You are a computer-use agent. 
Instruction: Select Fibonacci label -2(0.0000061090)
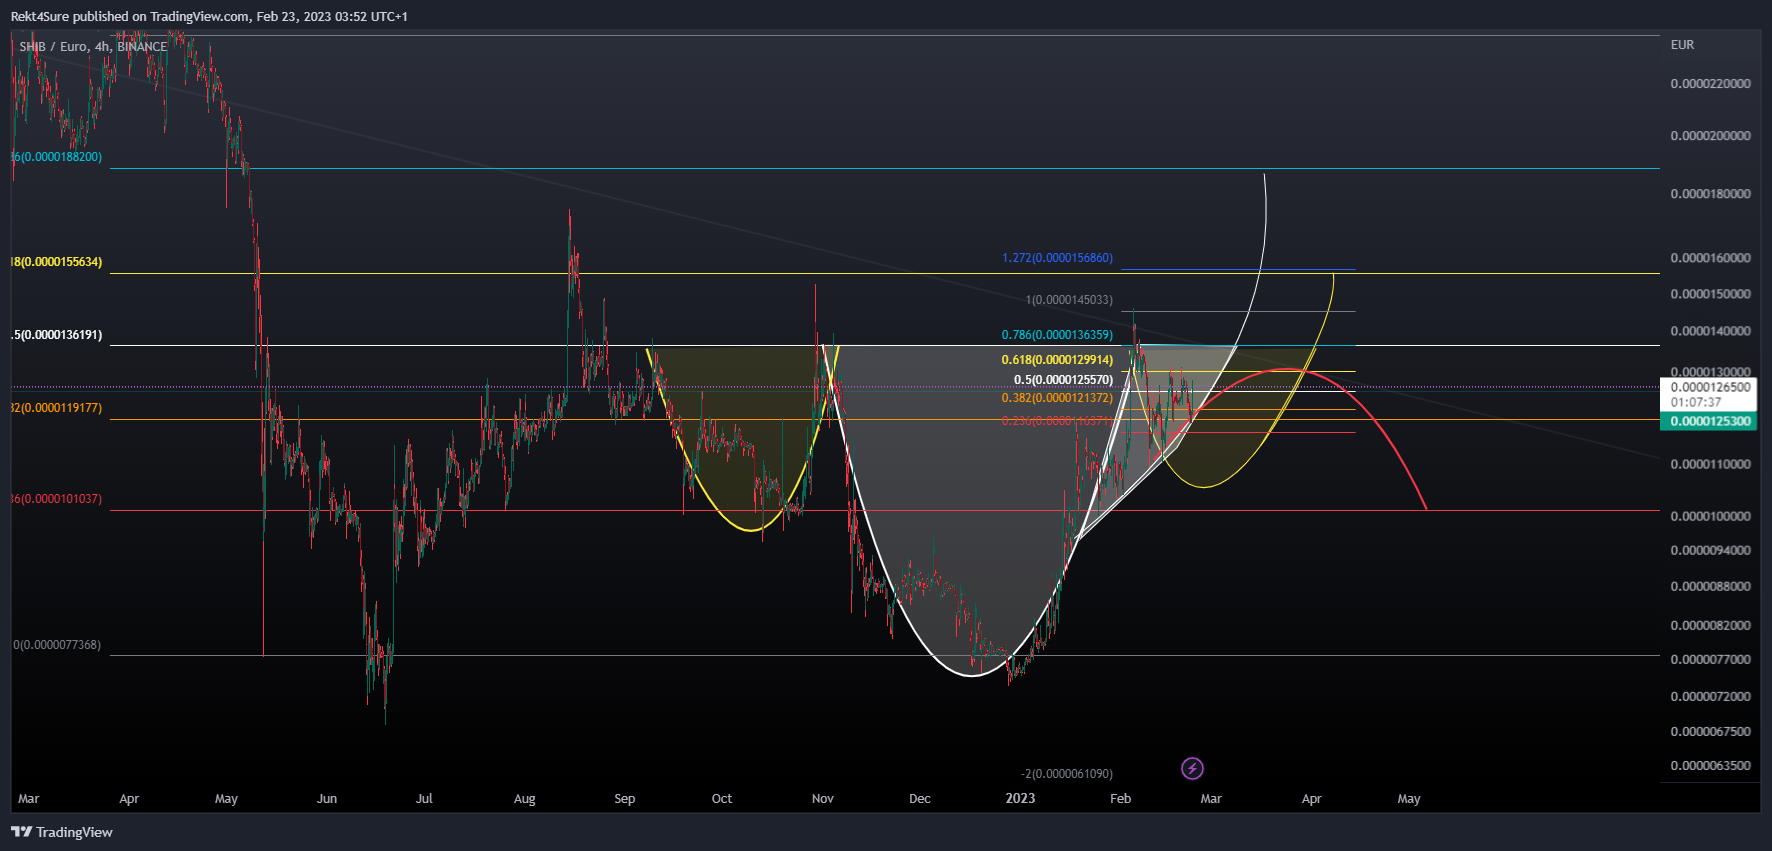click(x=1067, y=774)
